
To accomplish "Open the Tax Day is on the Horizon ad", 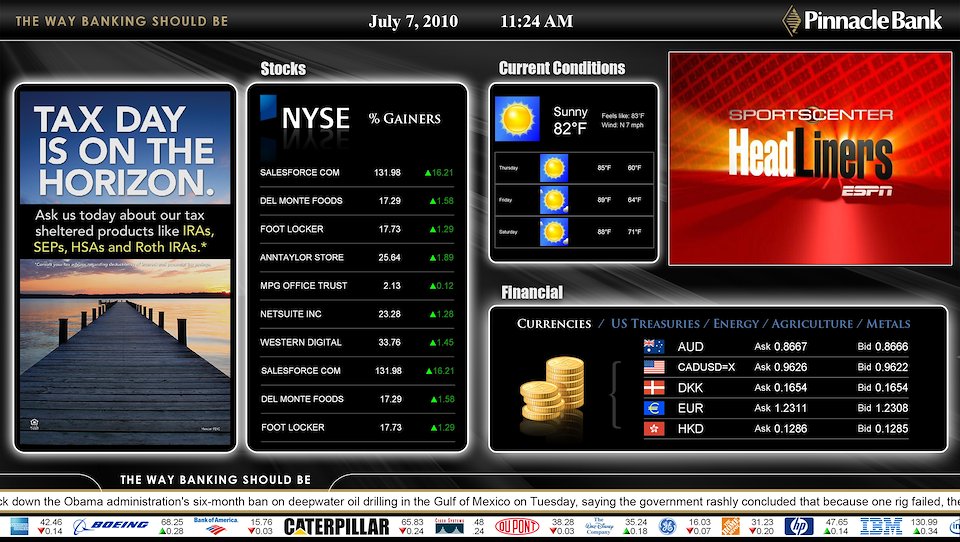I will (x=126, y=268).
